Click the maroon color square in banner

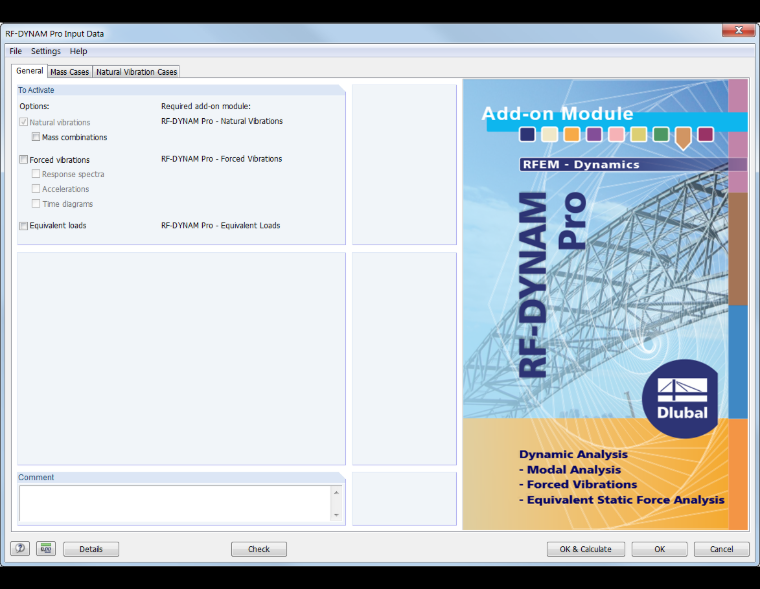pos(705,134)
